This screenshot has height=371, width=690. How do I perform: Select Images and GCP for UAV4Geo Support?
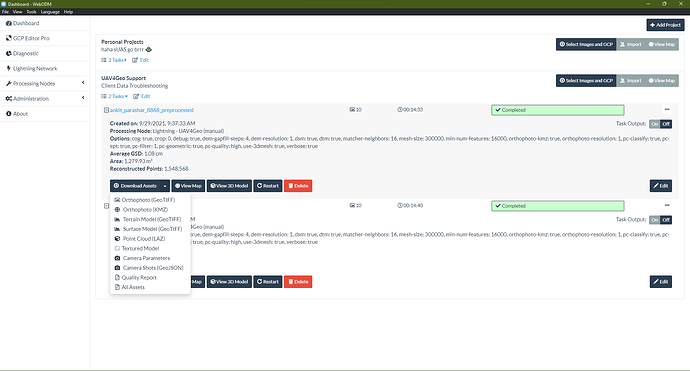[x=586, y=81]
